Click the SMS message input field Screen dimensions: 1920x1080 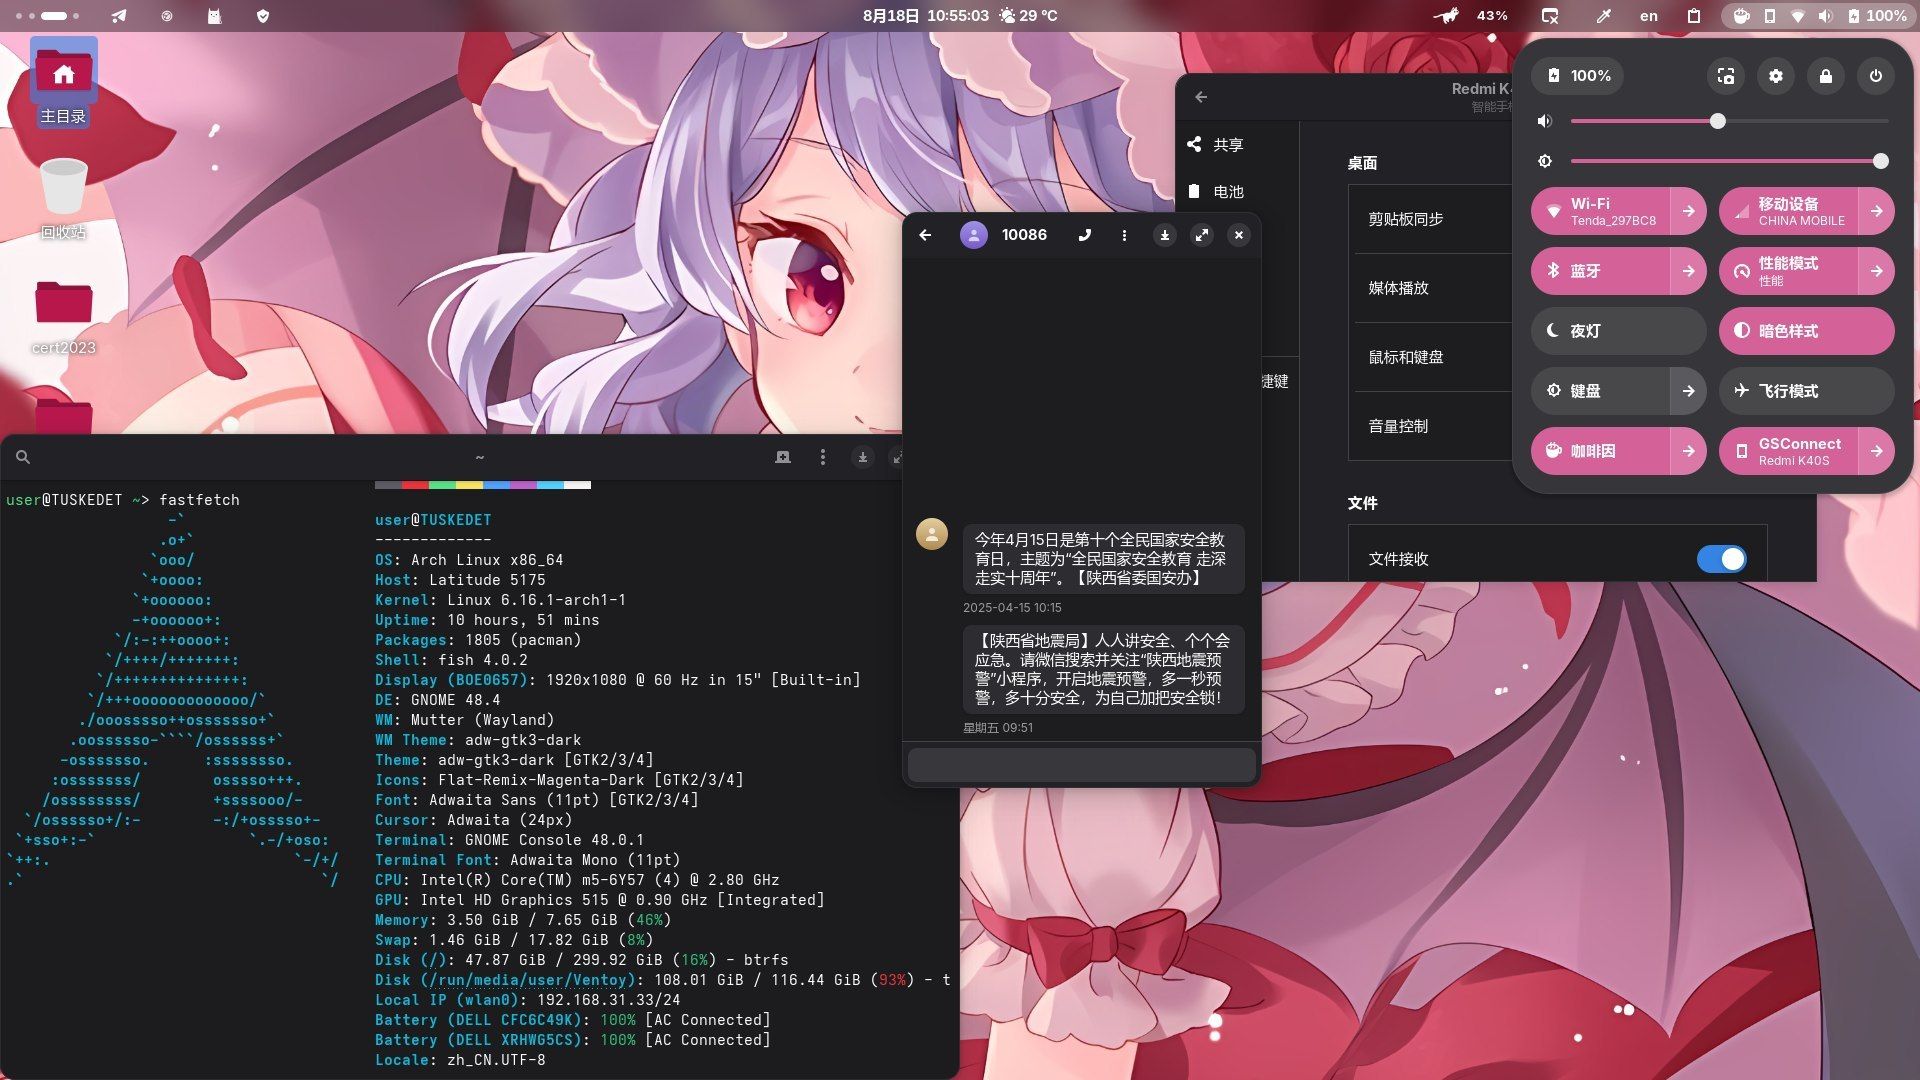pyautogui.click(x=1081, y=765)
